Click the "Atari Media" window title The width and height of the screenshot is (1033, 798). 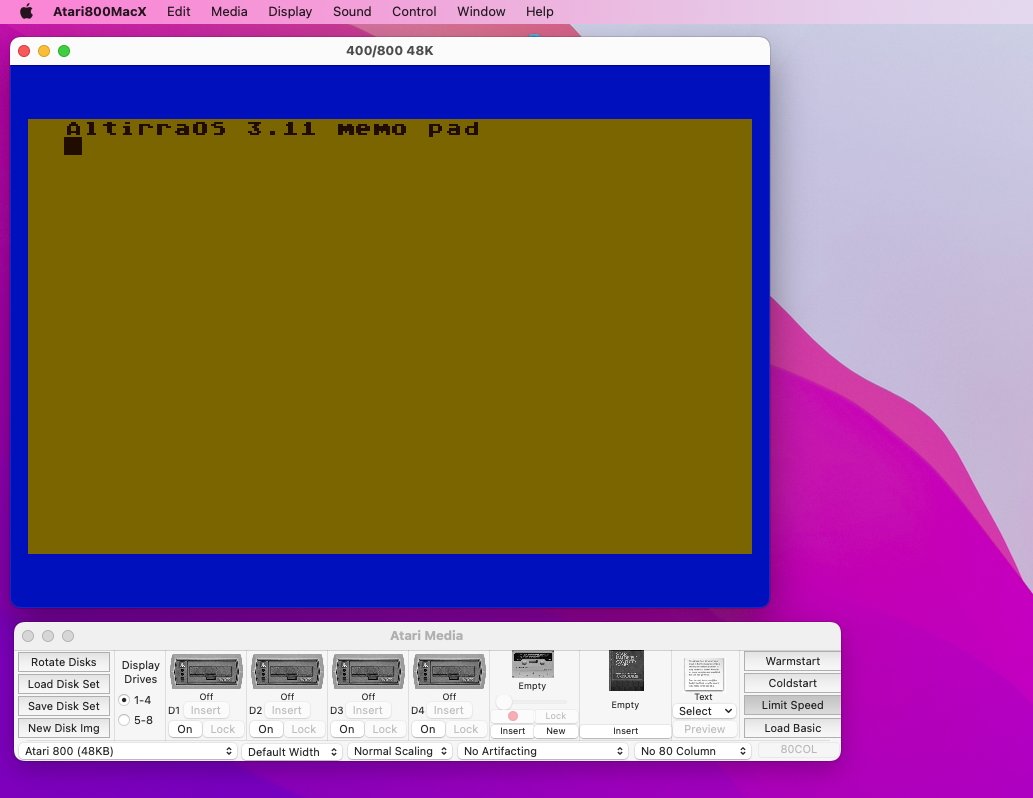point(426,635)
